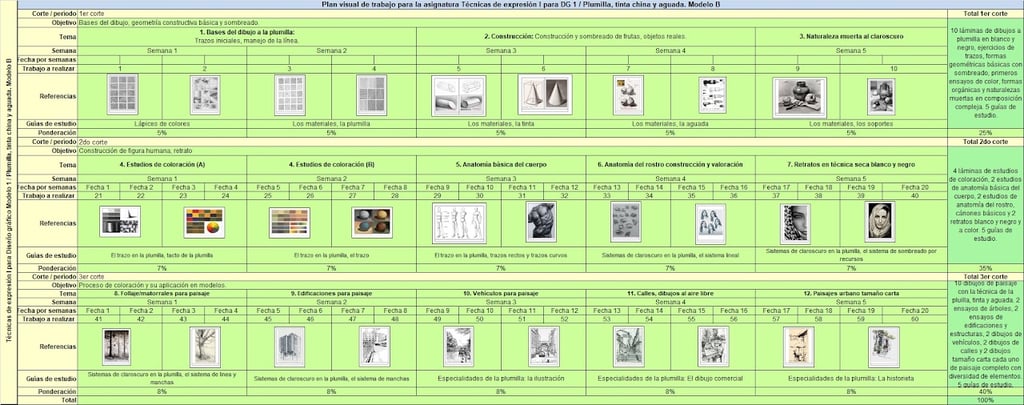
Task: Select the 35% total weighting cell
Action: click(985, 268)
